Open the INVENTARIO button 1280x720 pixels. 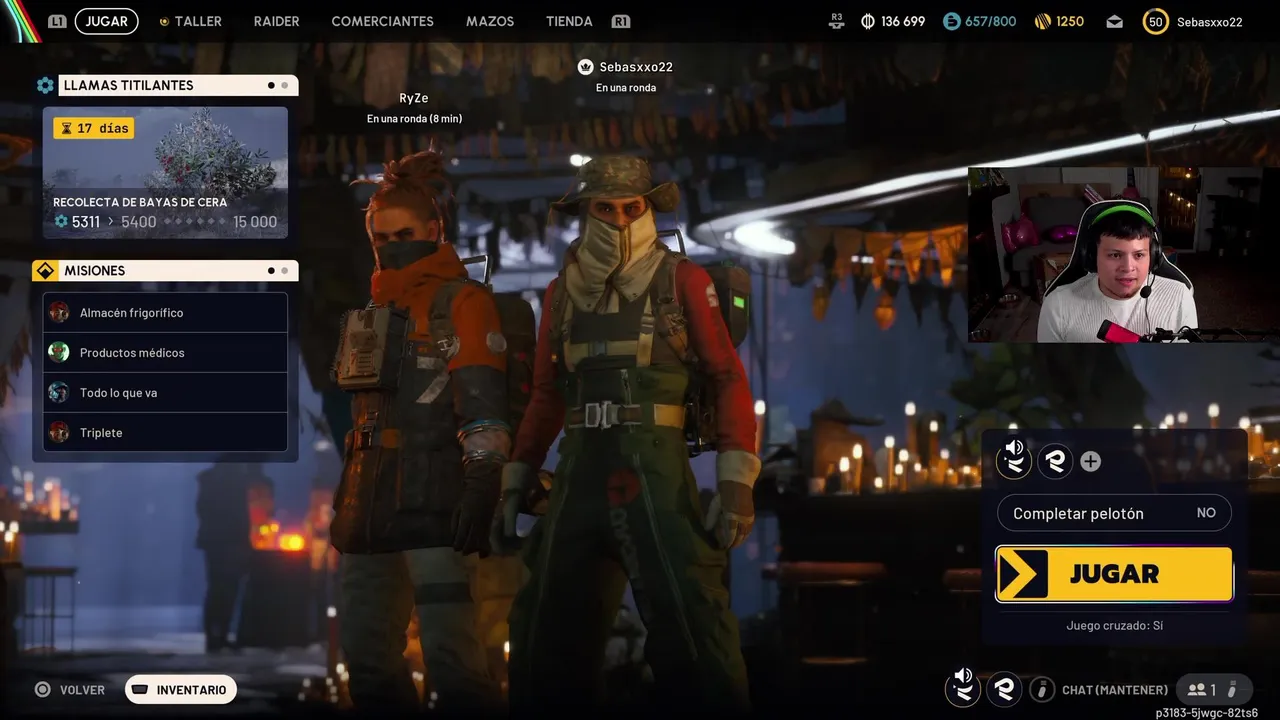point(181,689)
